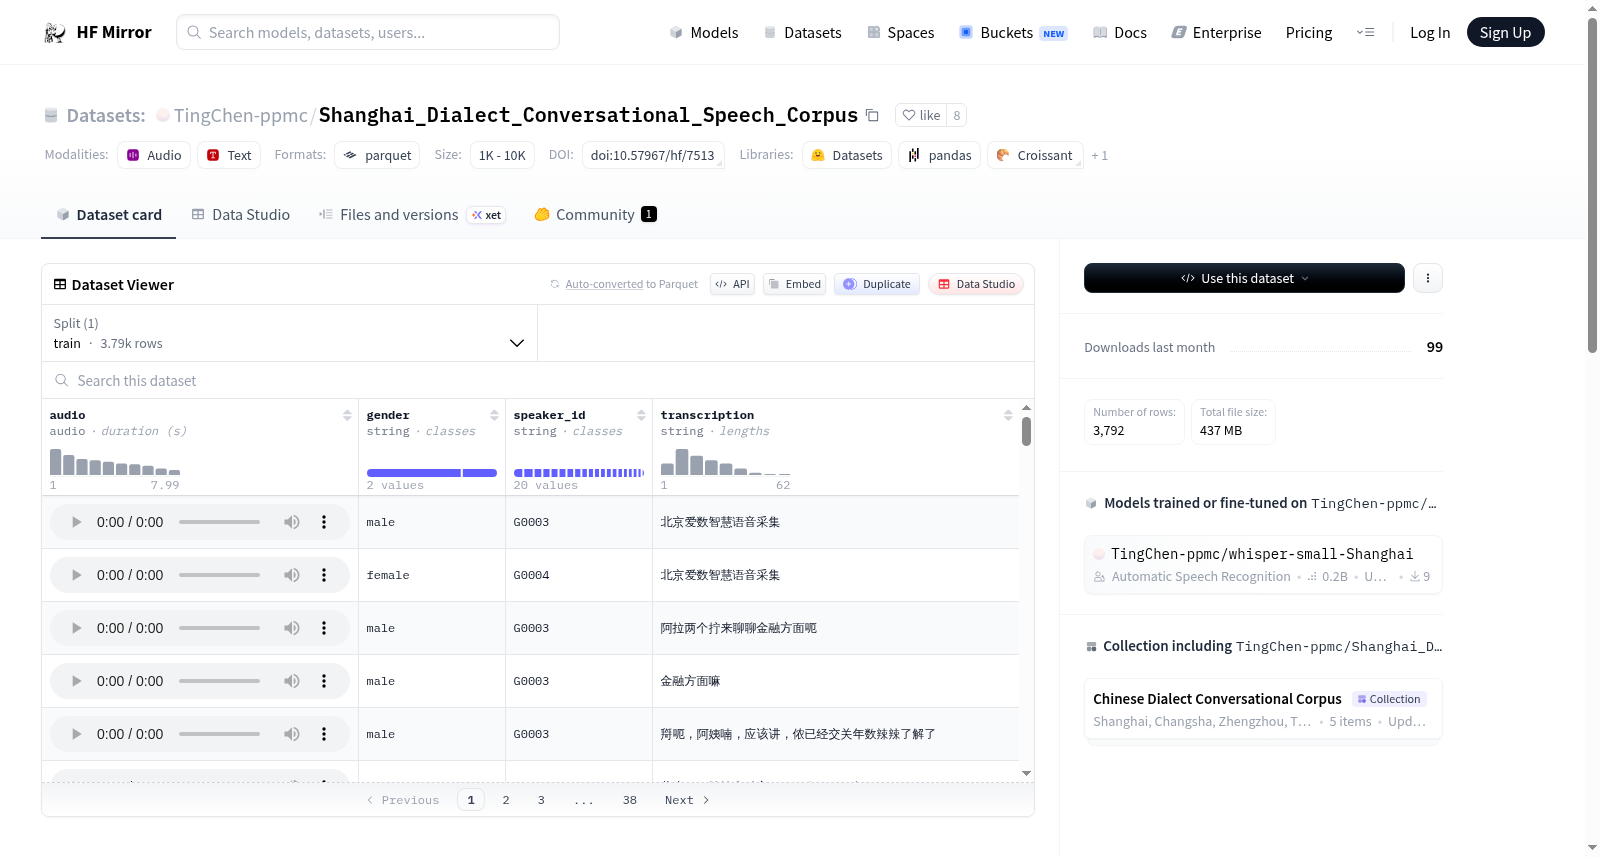Sort by the gender column
1600x857 pixels.
(x=494, y=415)
